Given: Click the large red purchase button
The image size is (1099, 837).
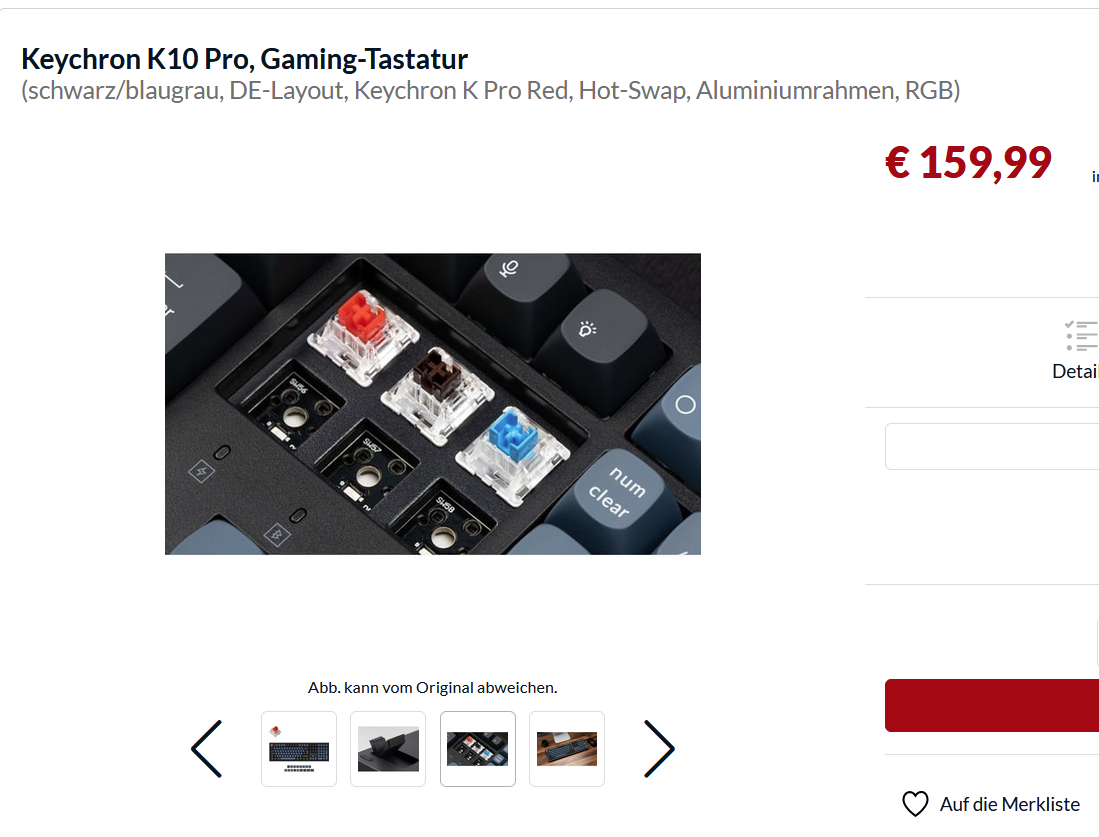Looking at the screenshot, I should (x=992, y=705).
